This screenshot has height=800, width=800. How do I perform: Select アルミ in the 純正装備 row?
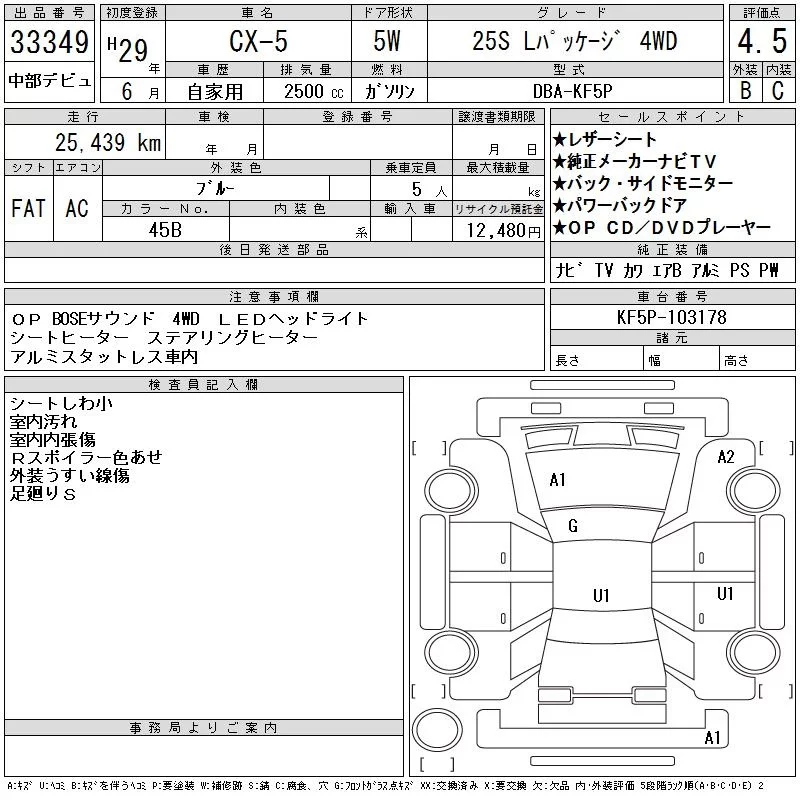705,270
